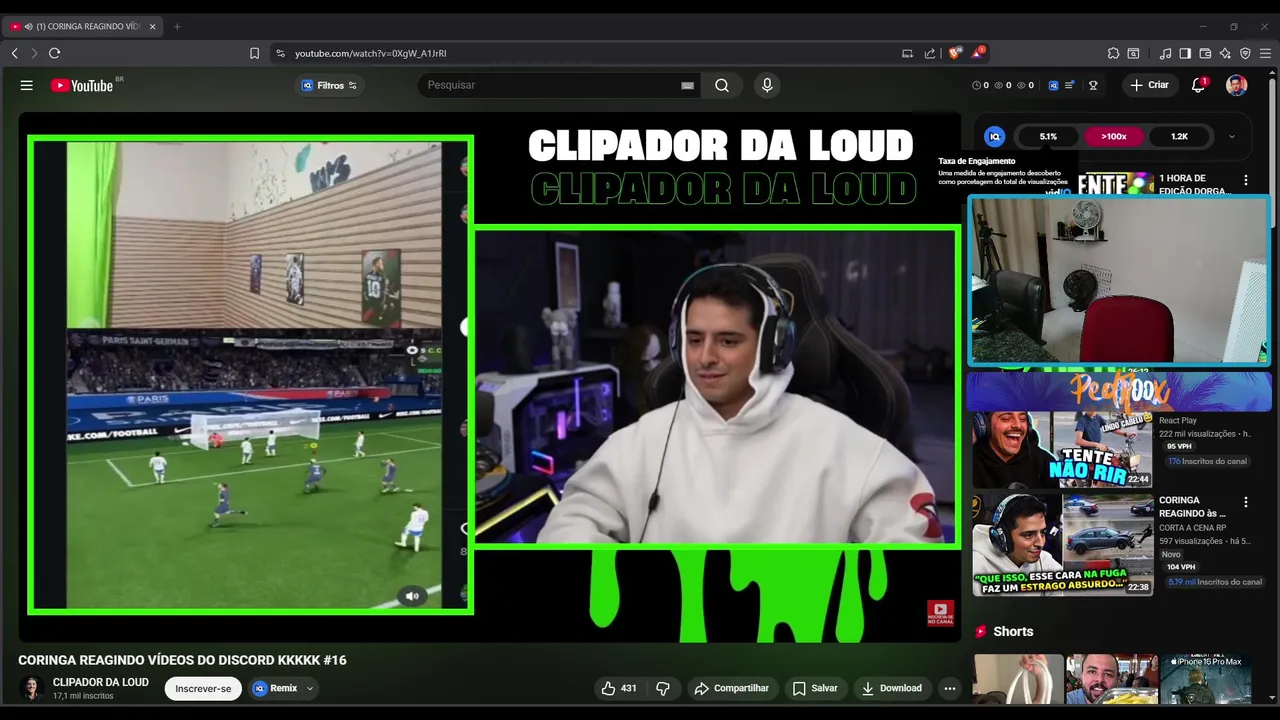The image size is (1280, 720).
Task: Toggle mute on the embedded clip
Action: [x=411, y=596]
